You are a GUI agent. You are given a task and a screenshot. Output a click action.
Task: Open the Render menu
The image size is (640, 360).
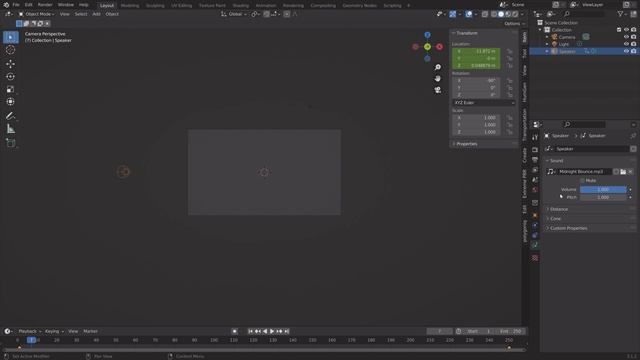click(45, 5)
